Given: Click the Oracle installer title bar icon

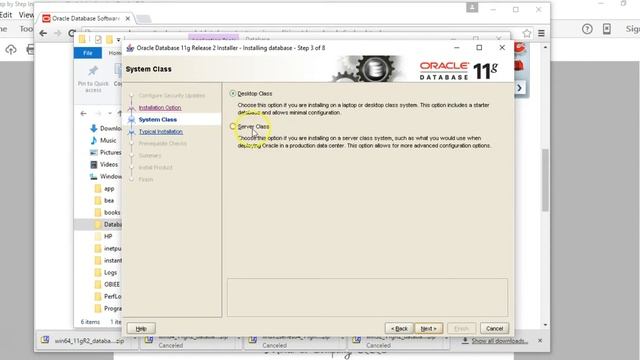Looking at the screenshot, I should [x=130, y=48].
